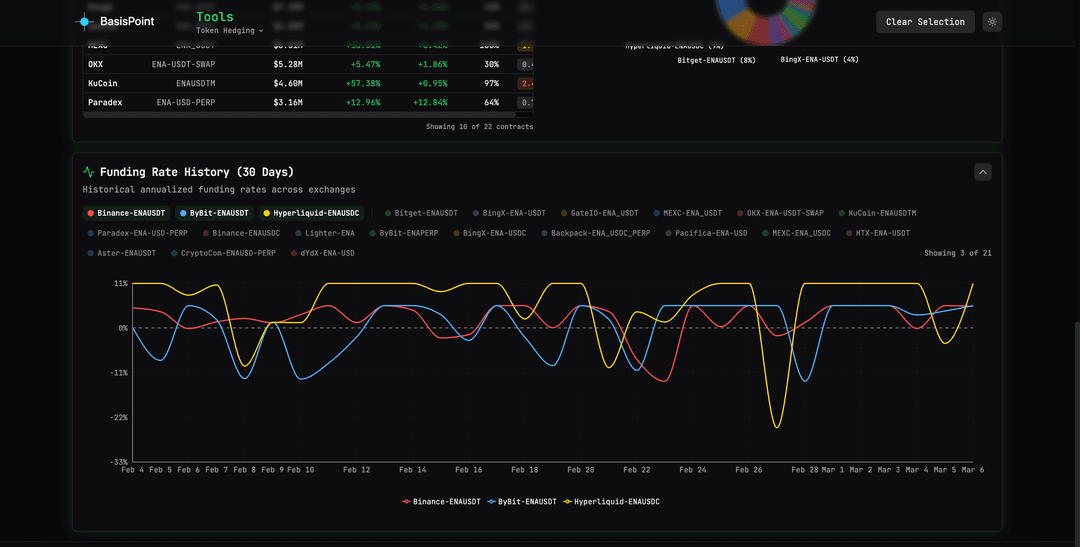This screenshot has height=547, width=1080.
Task: Enable the Bitget-ENAUSDT series chip
Action: pyautogui.click(x=420, y=213)
